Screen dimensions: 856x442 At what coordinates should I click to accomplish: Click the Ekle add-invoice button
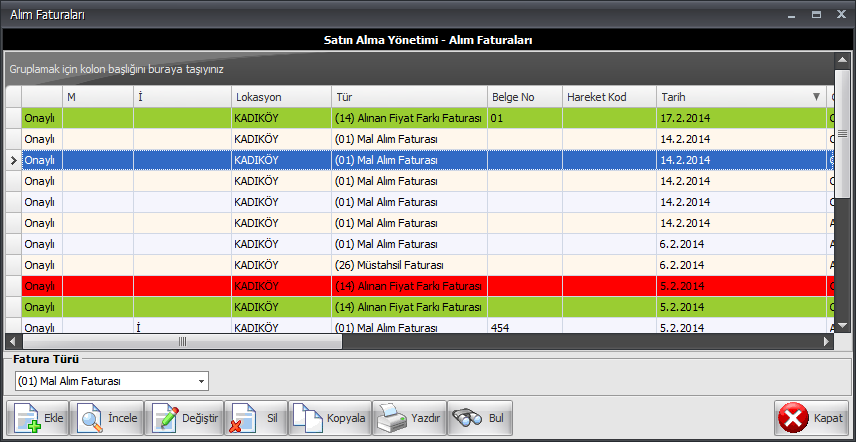click(36, 418)
